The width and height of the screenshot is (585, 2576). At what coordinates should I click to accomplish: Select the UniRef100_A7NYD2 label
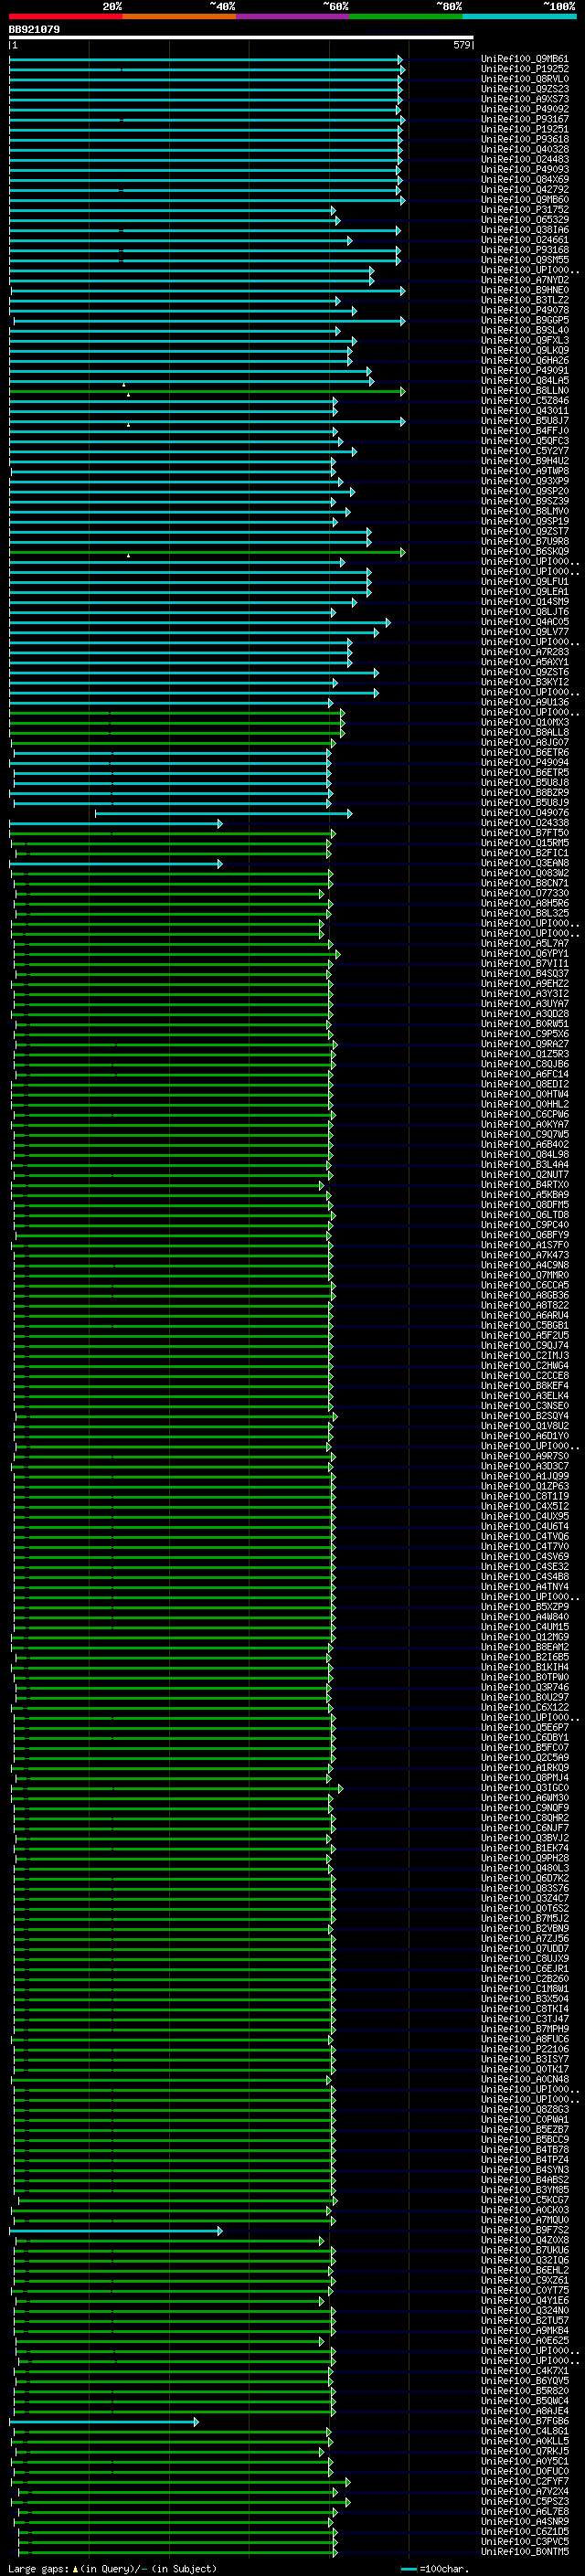point(525,280)
